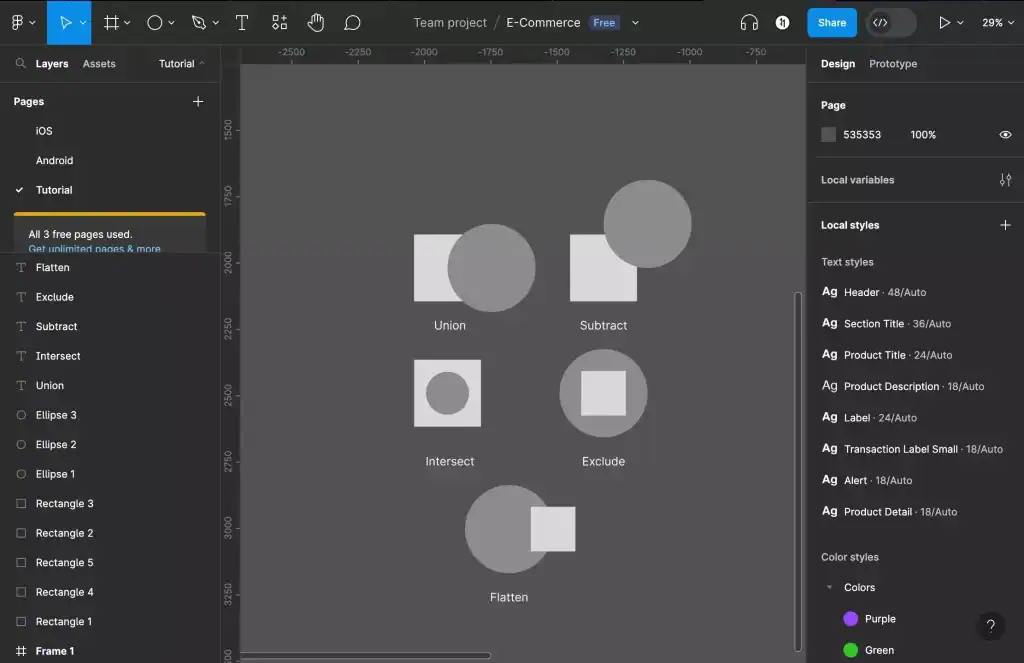Toggle page visibility with the eye icon
Screen dimensions: 1024x663
(x=1005, y=133)
